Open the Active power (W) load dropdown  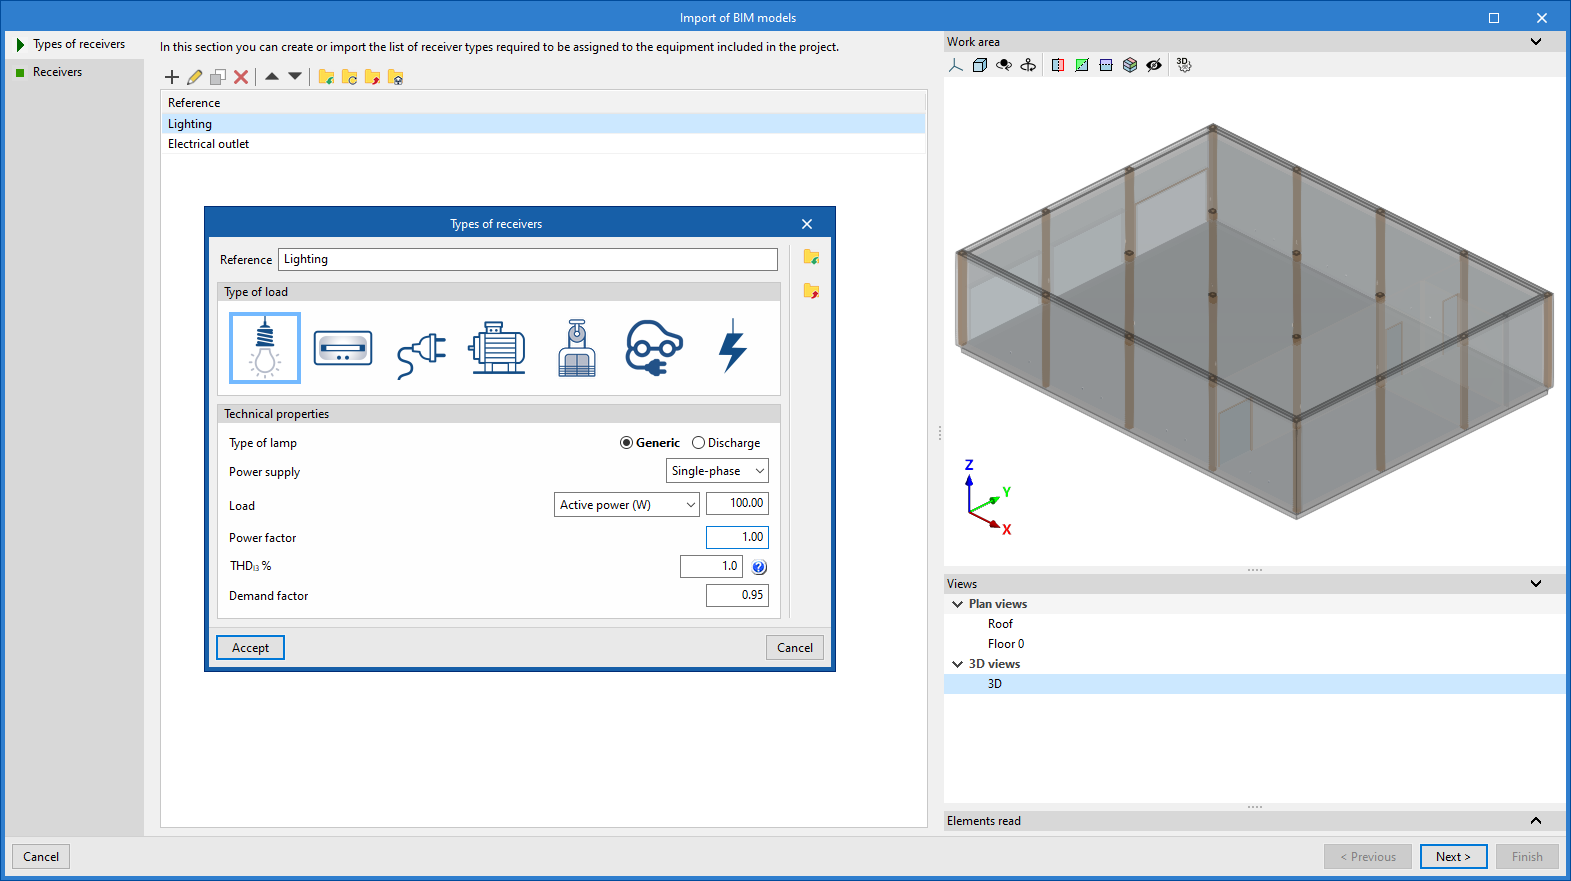pos(627,505)
